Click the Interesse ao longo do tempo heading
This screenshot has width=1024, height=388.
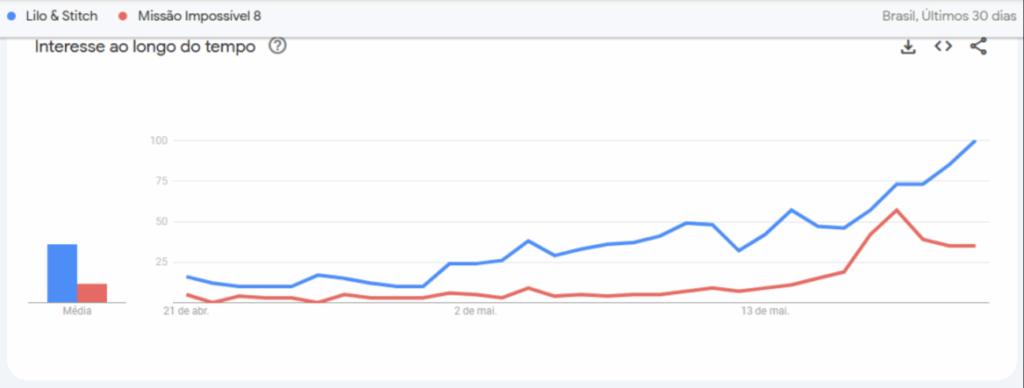(145, 47)
